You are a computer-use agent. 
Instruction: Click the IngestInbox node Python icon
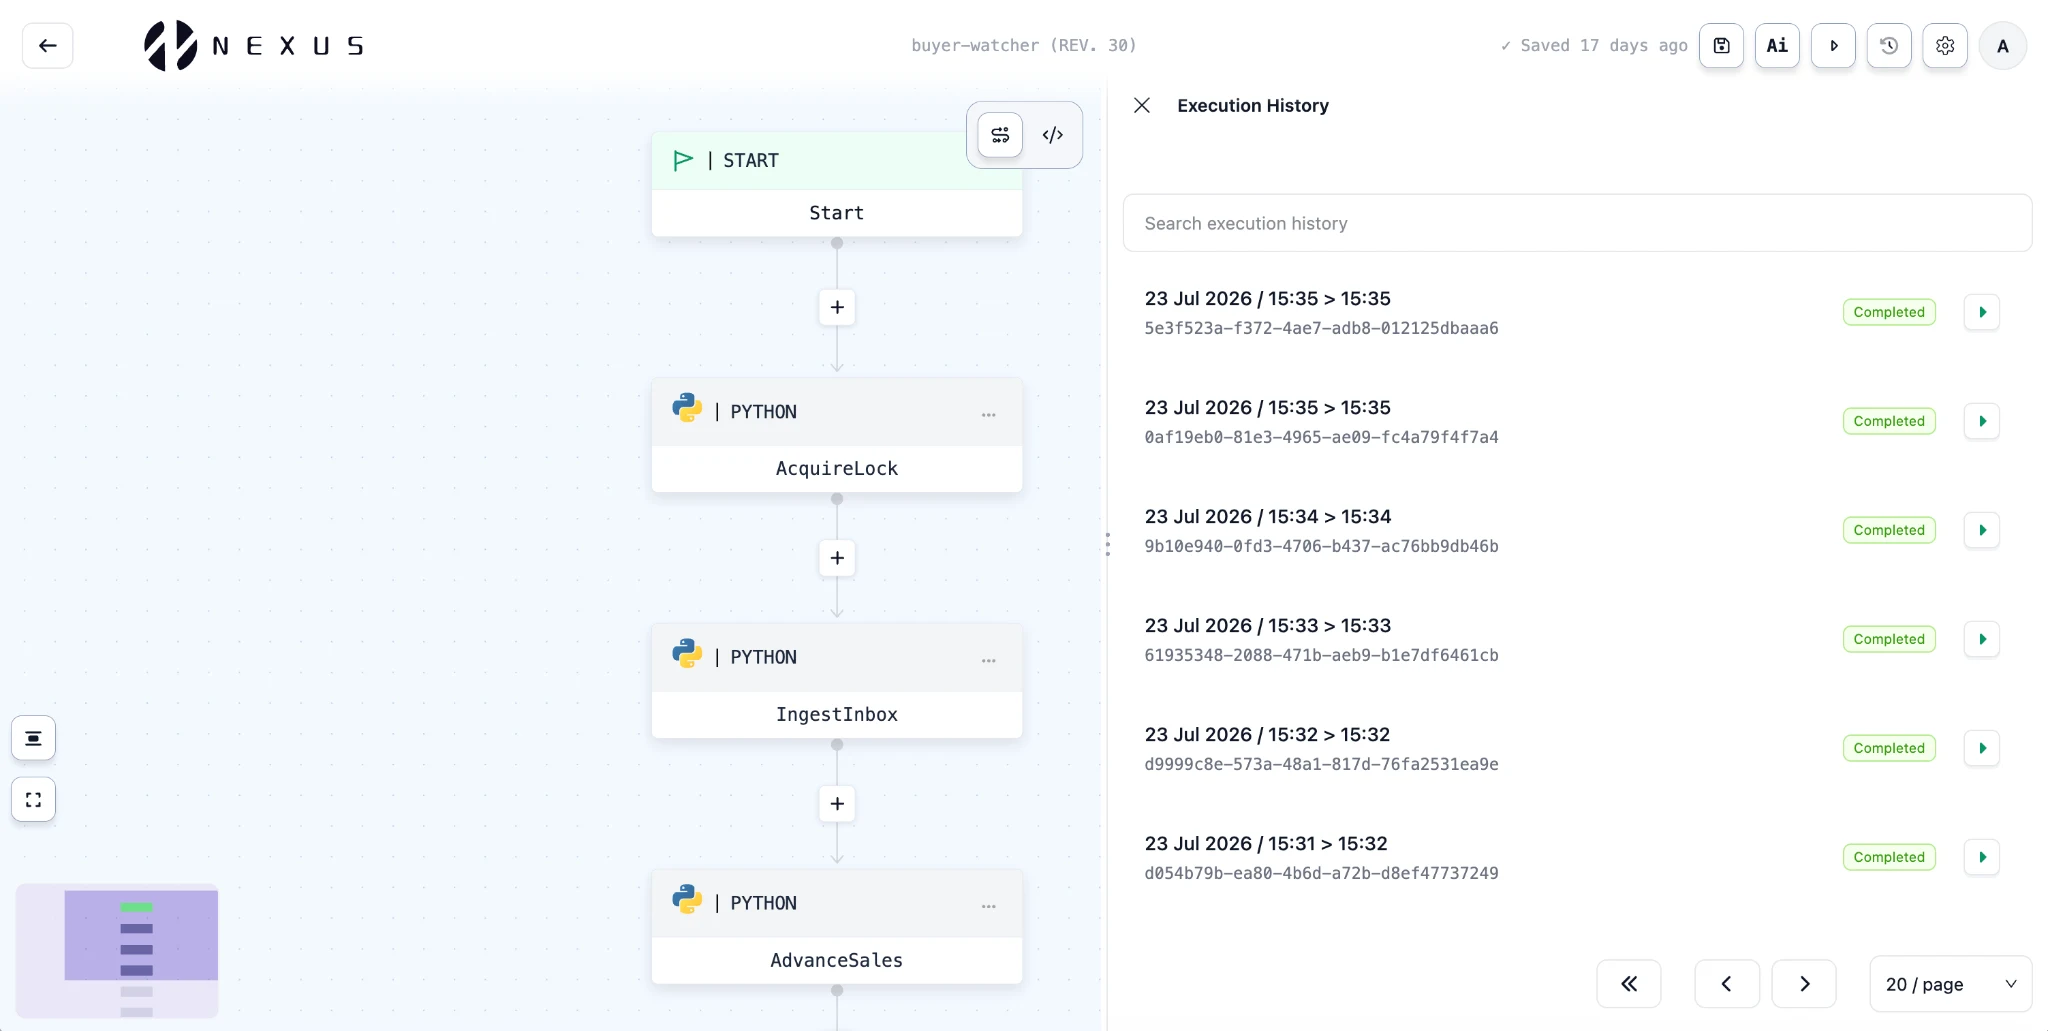point(687,654)
